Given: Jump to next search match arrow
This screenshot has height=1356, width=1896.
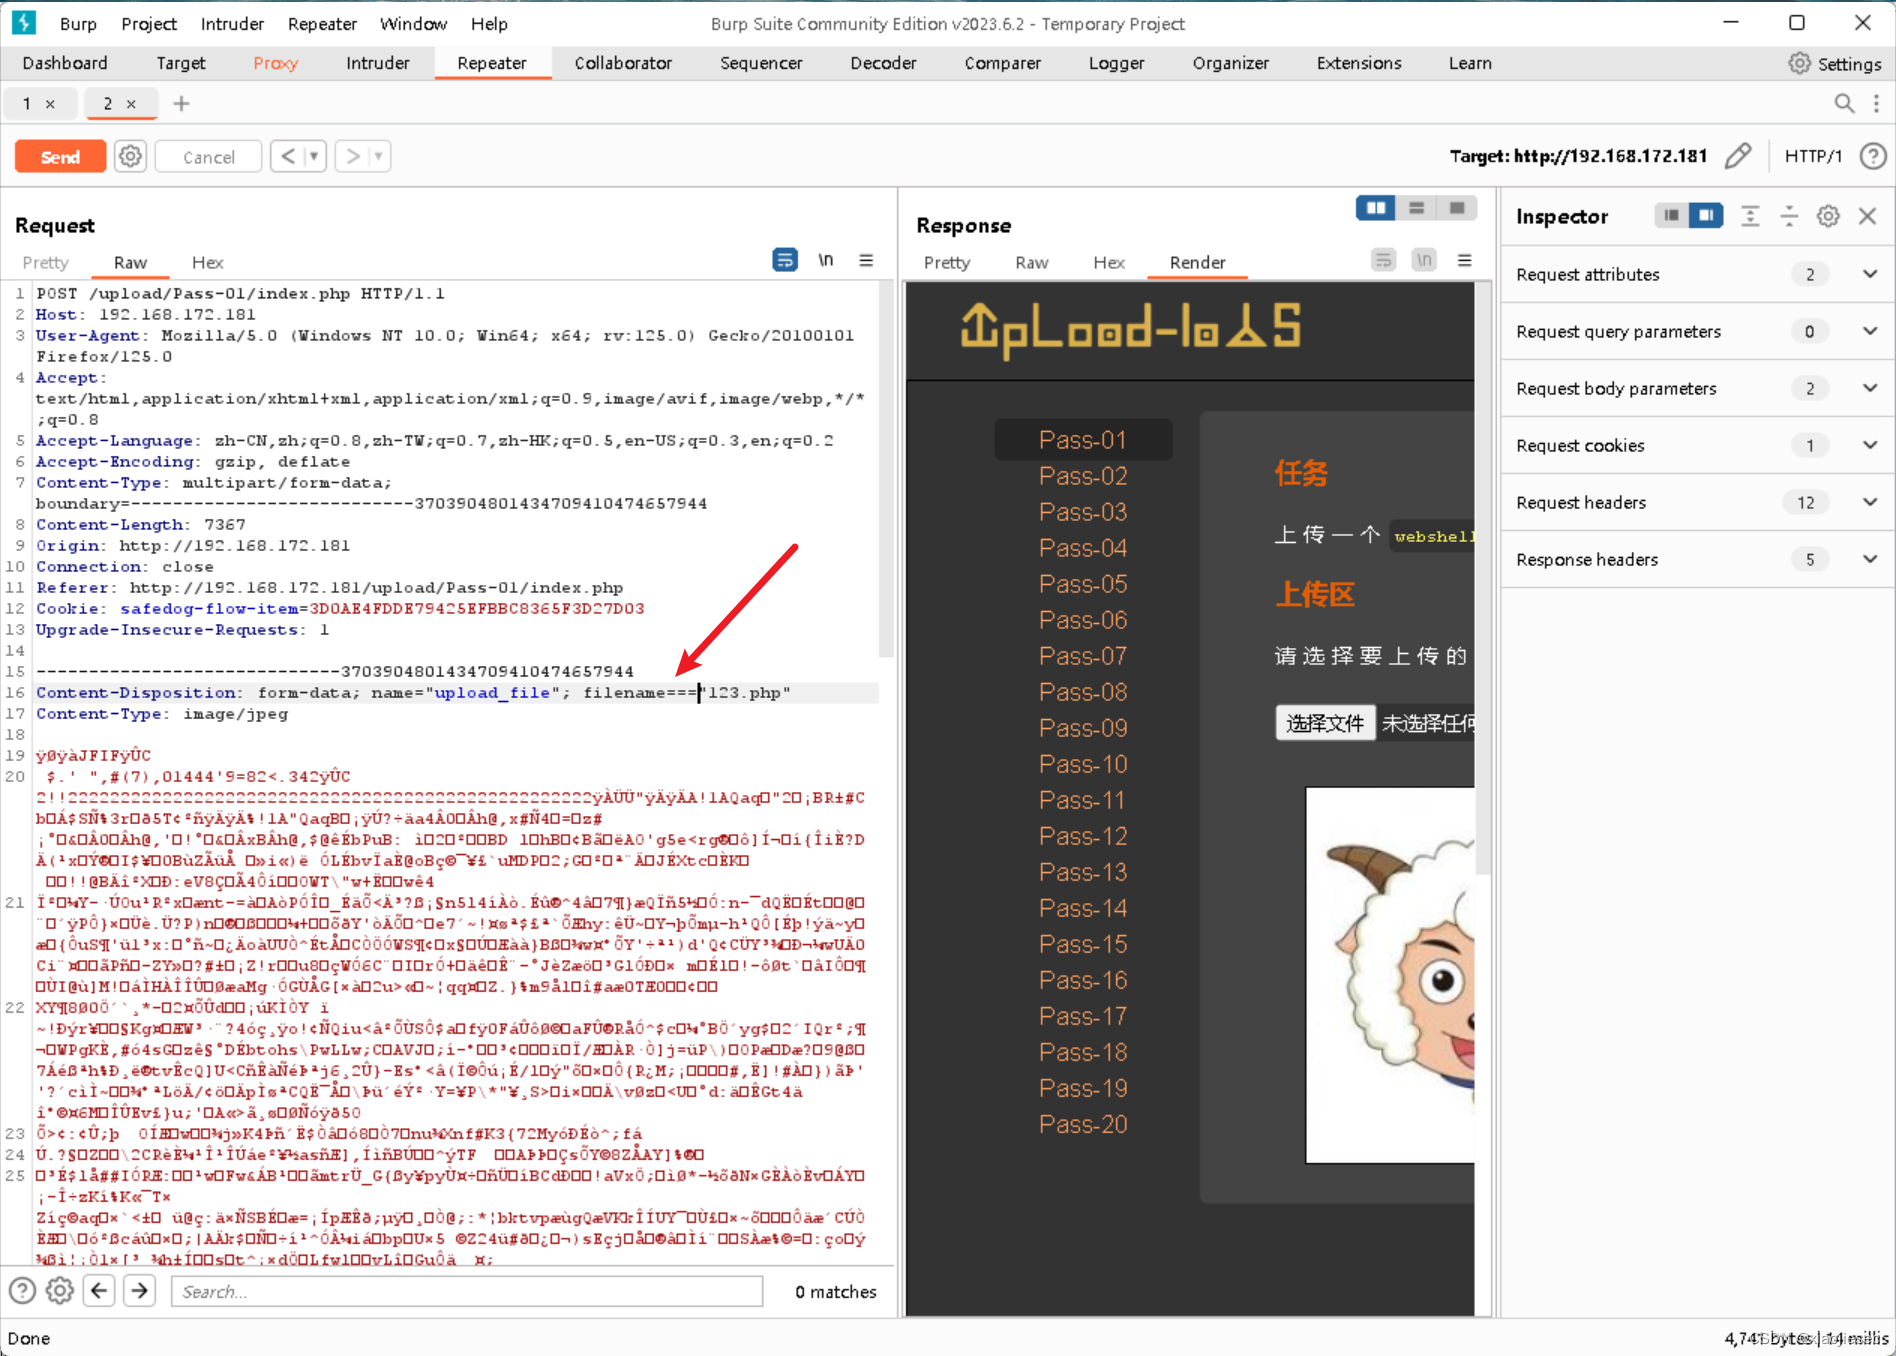Looking at the screenshot, I should [x=140, y=1291].
